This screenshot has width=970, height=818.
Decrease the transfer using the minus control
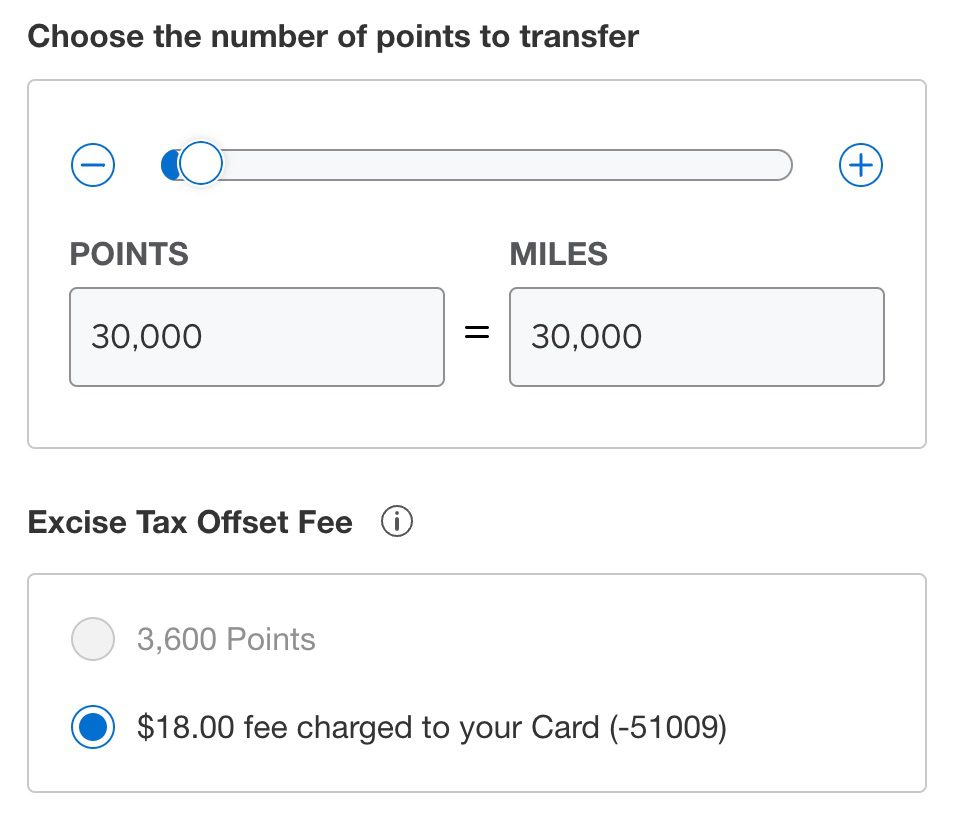click(x=92, y=165)
